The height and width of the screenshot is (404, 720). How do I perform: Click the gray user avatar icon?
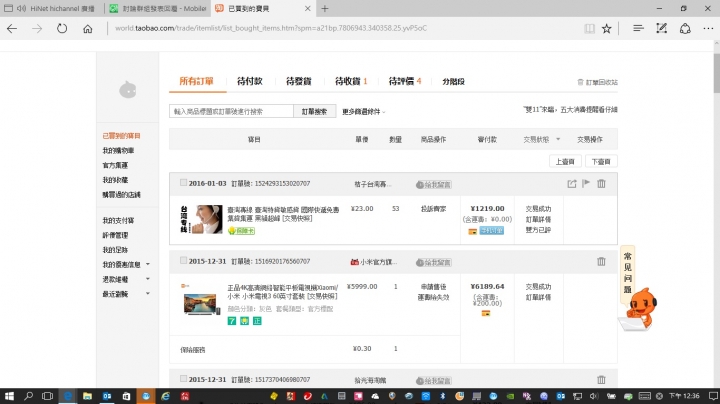coord(128,90)
